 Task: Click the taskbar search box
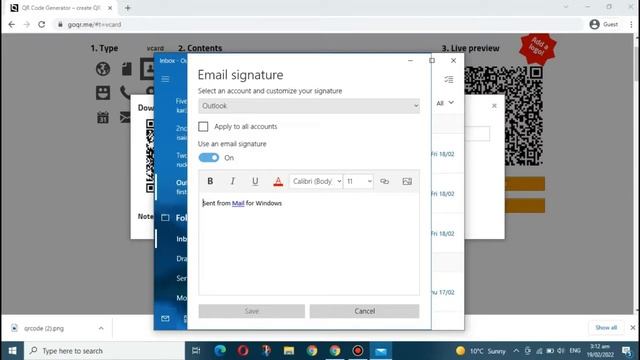coord(104,351)
